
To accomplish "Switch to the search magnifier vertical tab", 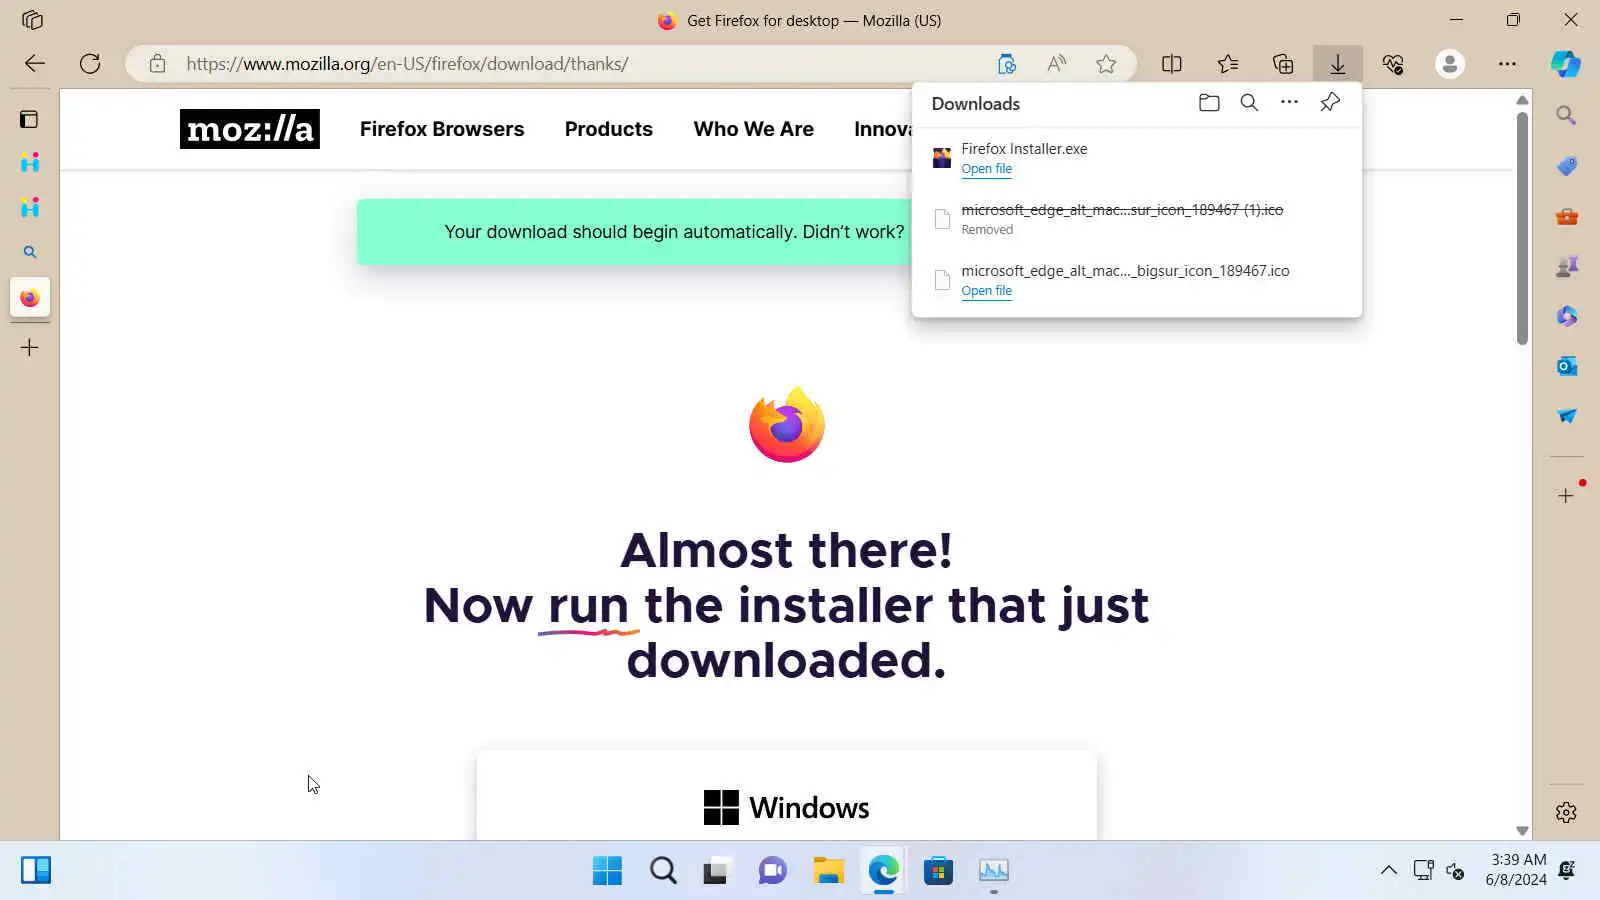I will click(x=30, y=252).
